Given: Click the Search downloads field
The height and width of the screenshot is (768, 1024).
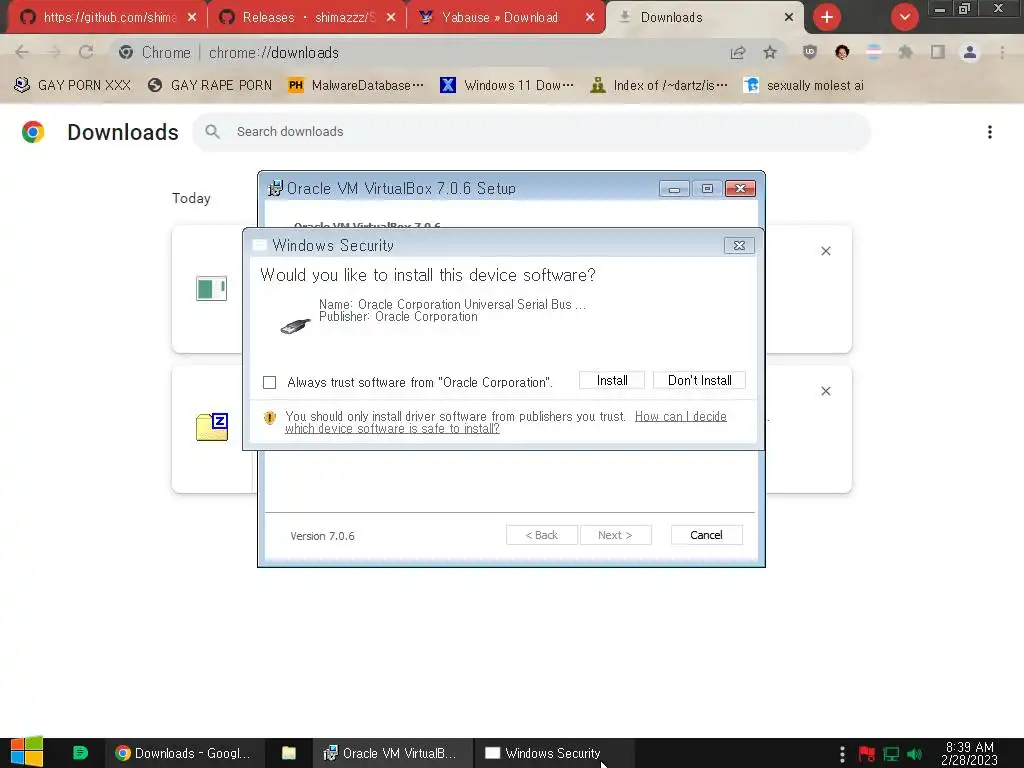Looking at the screenshot, I should (531, 132).
